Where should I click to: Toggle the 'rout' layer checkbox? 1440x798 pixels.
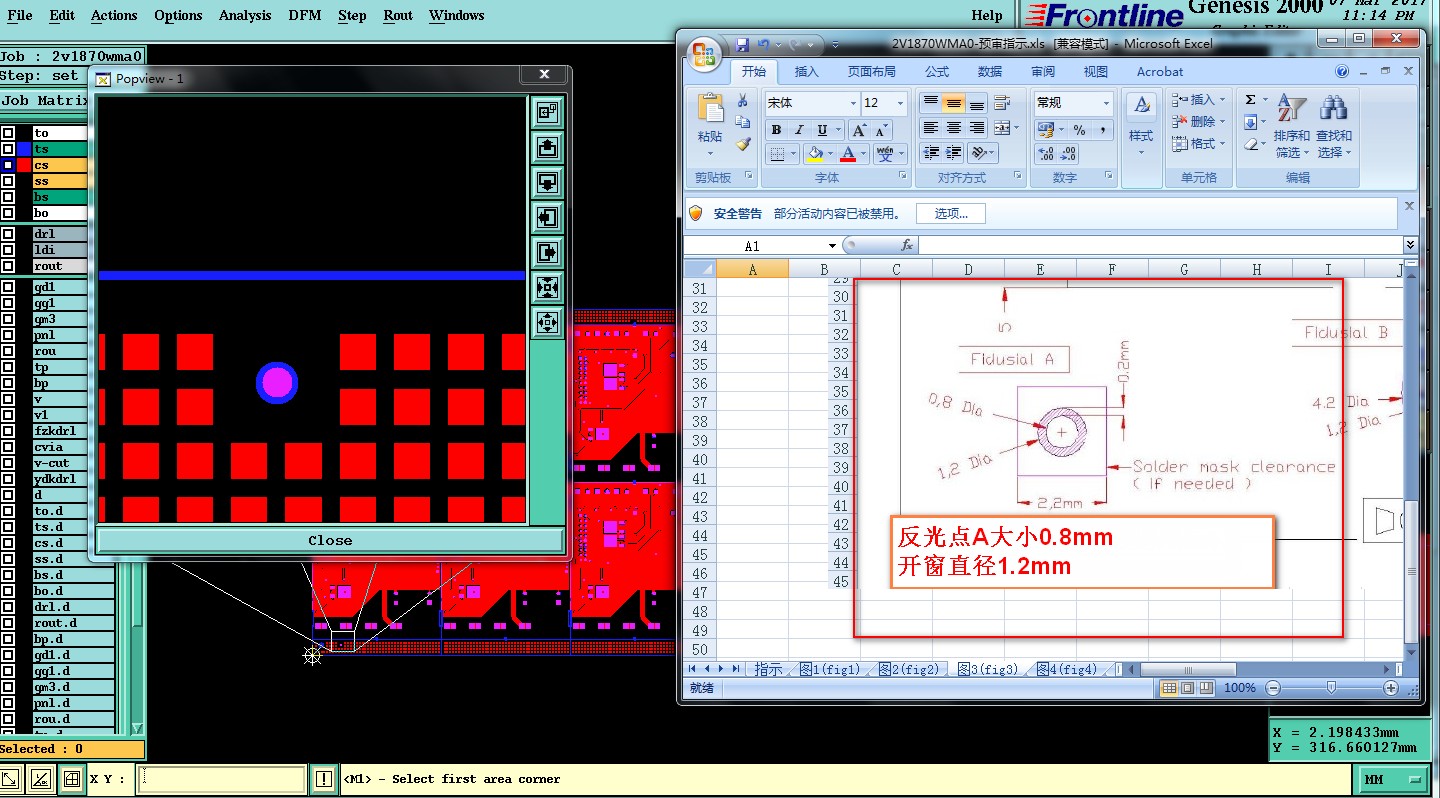[8, 266]
